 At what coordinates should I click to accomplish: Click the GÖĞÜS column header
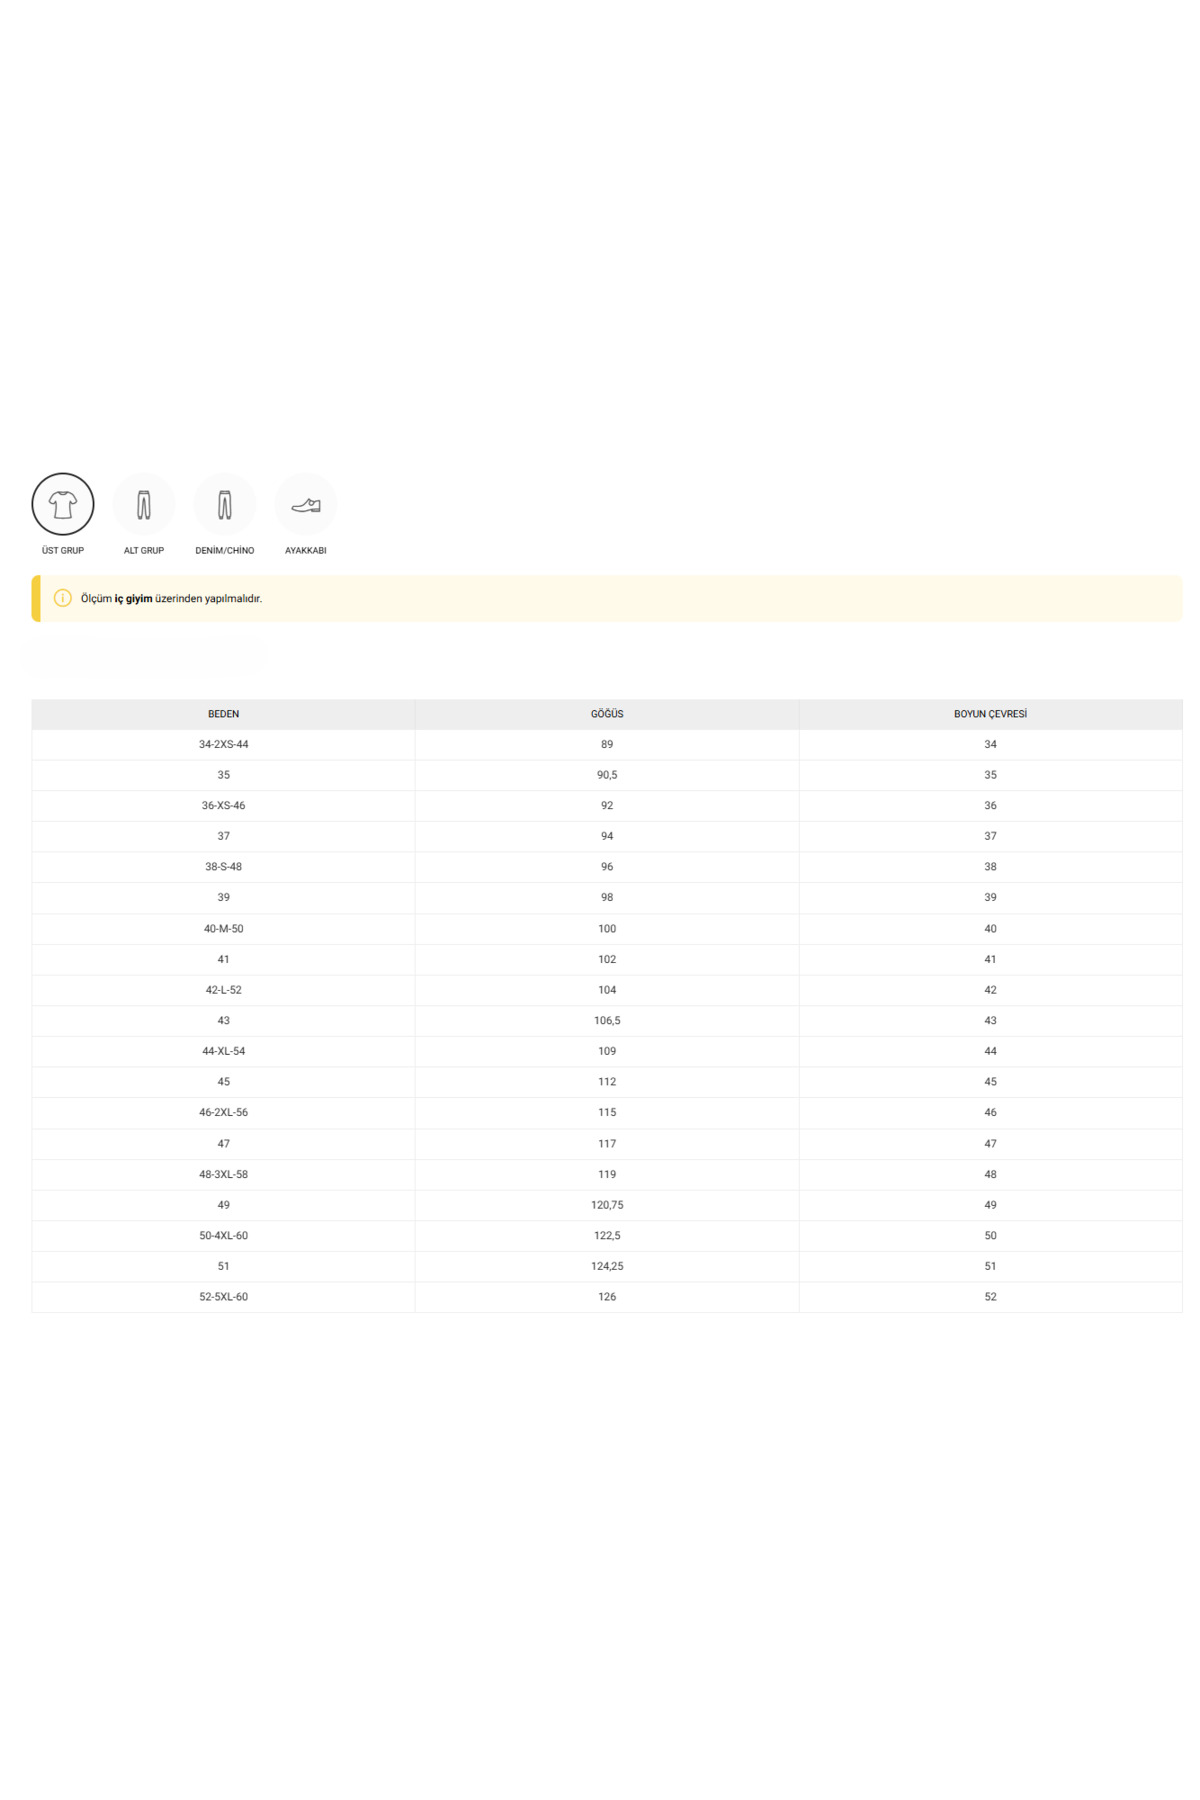pos(607,714)
